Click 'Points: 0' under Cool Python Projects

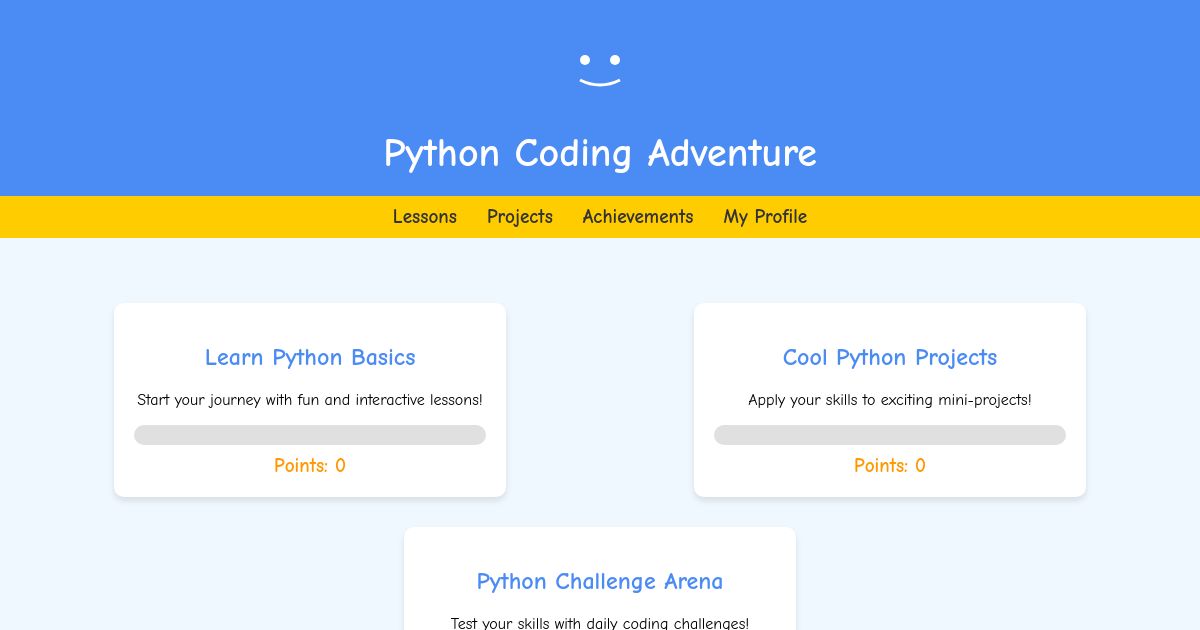[890, 466]
